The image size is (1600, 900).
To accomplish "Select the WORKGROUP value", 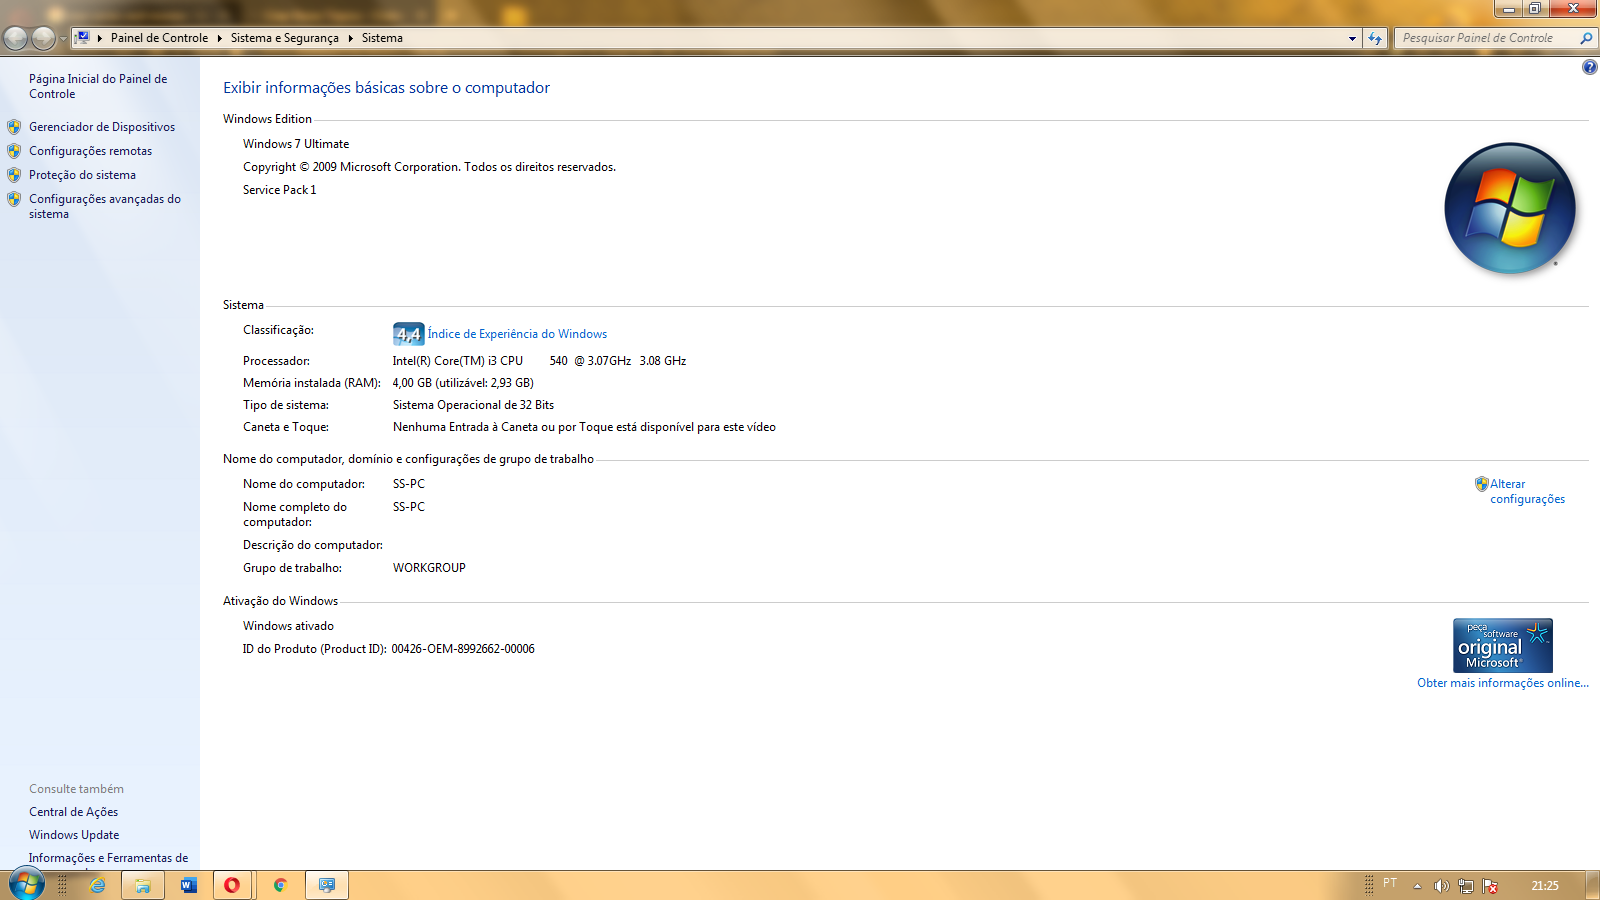I will tap(429, 568).
